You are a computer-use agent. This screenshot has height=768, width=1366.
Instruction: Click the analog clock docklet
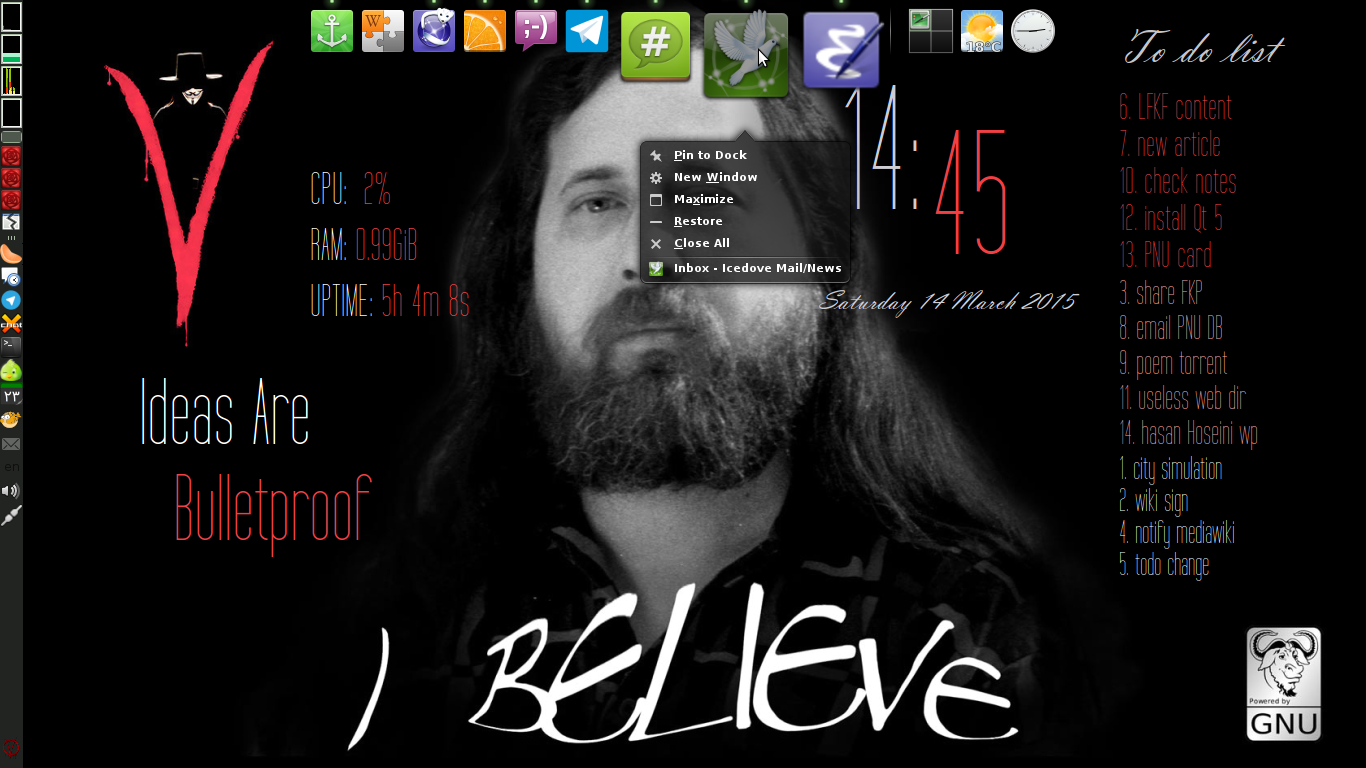(x=1033, y=32)
